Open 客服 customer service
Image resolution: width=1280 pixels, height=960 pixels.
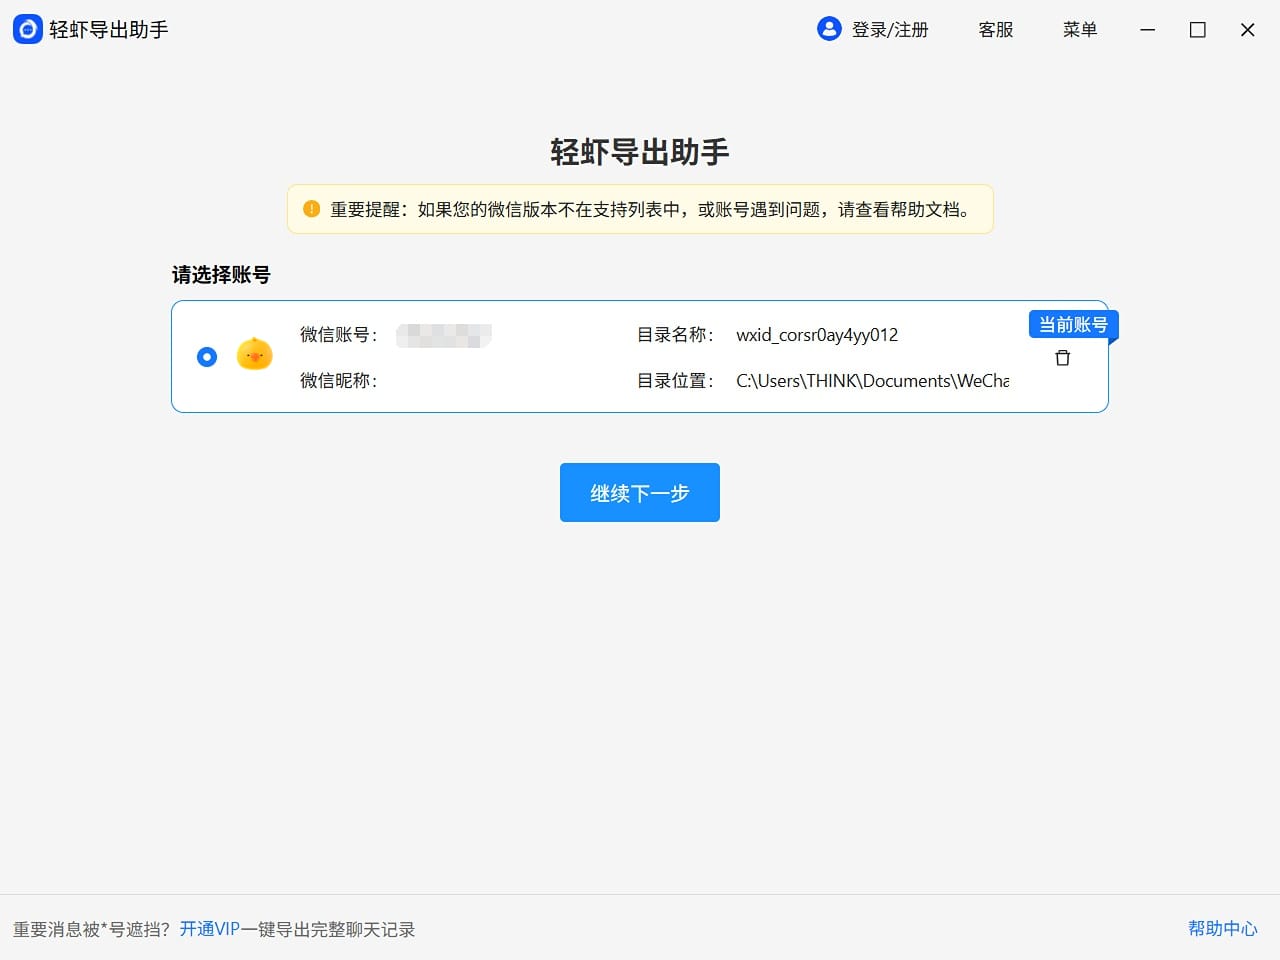tap(996, 30)
